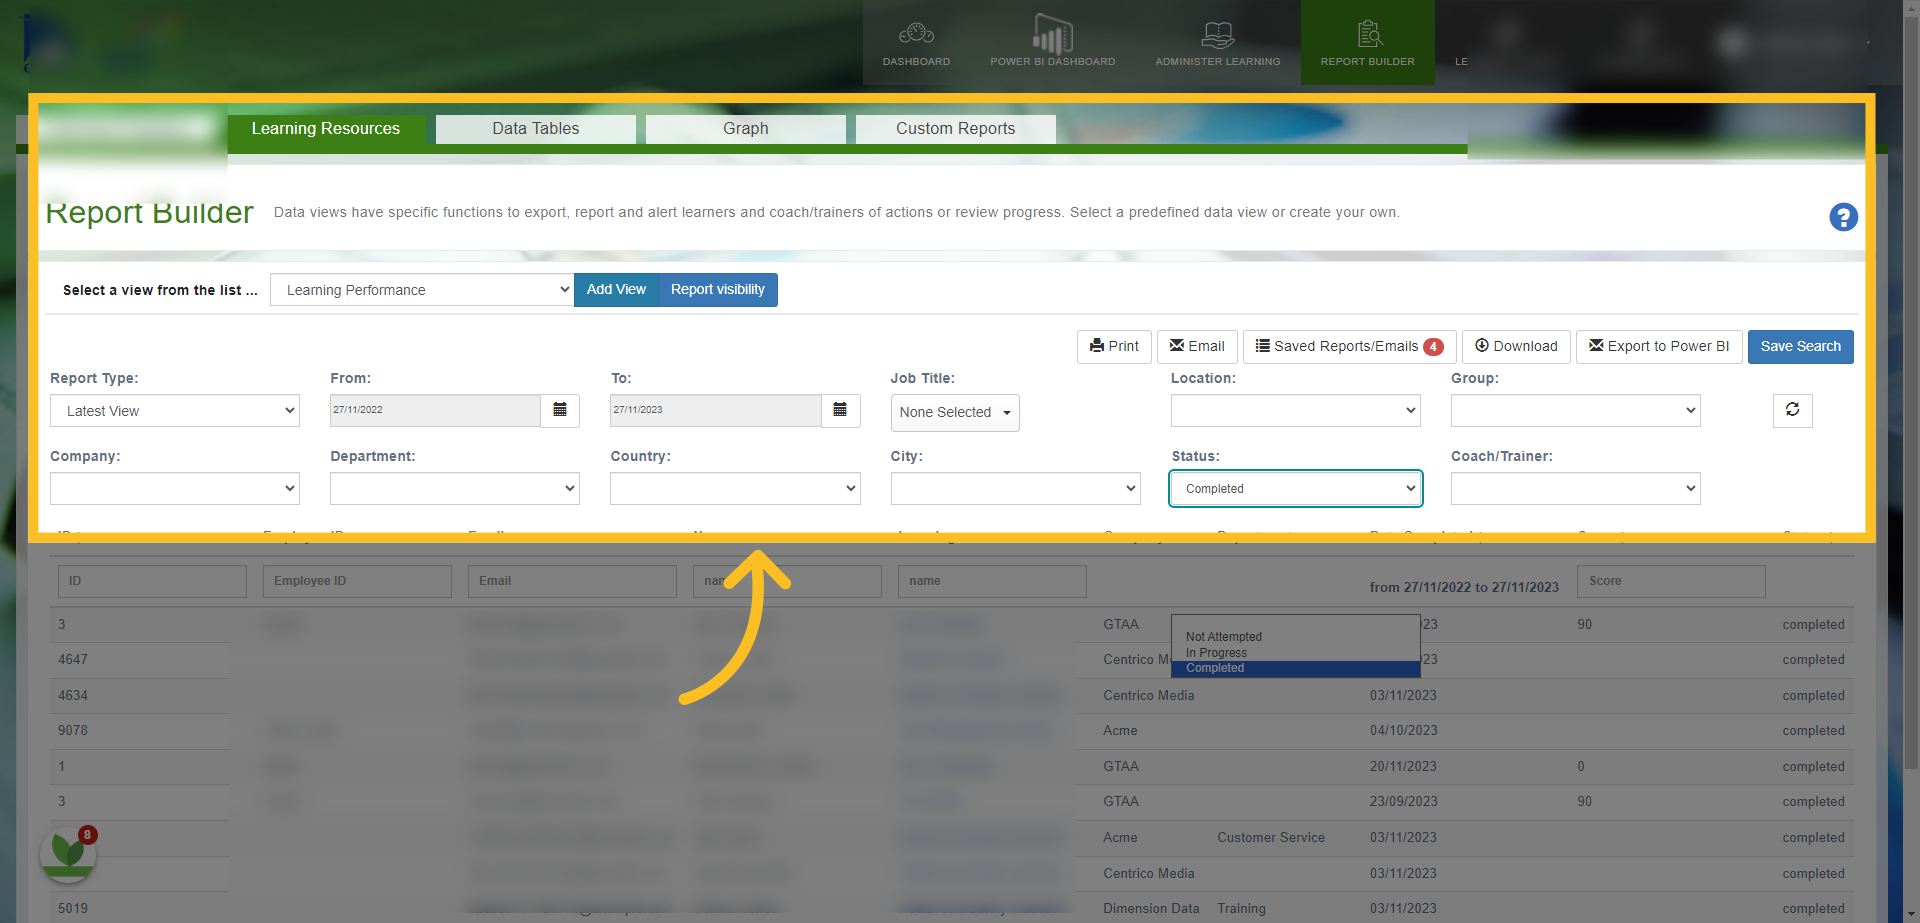Expand the Department dropdown

[x=455, y=489]
